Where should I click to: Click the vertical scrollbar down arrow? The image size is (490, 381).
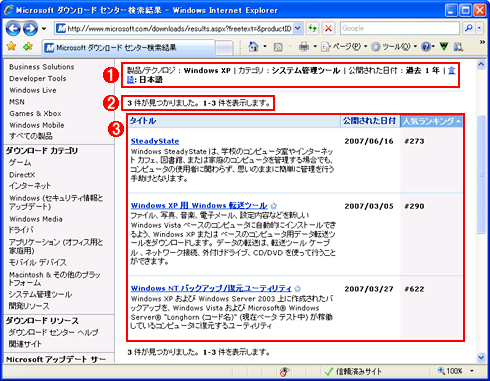pyautogui.click(x=481, y=358)
